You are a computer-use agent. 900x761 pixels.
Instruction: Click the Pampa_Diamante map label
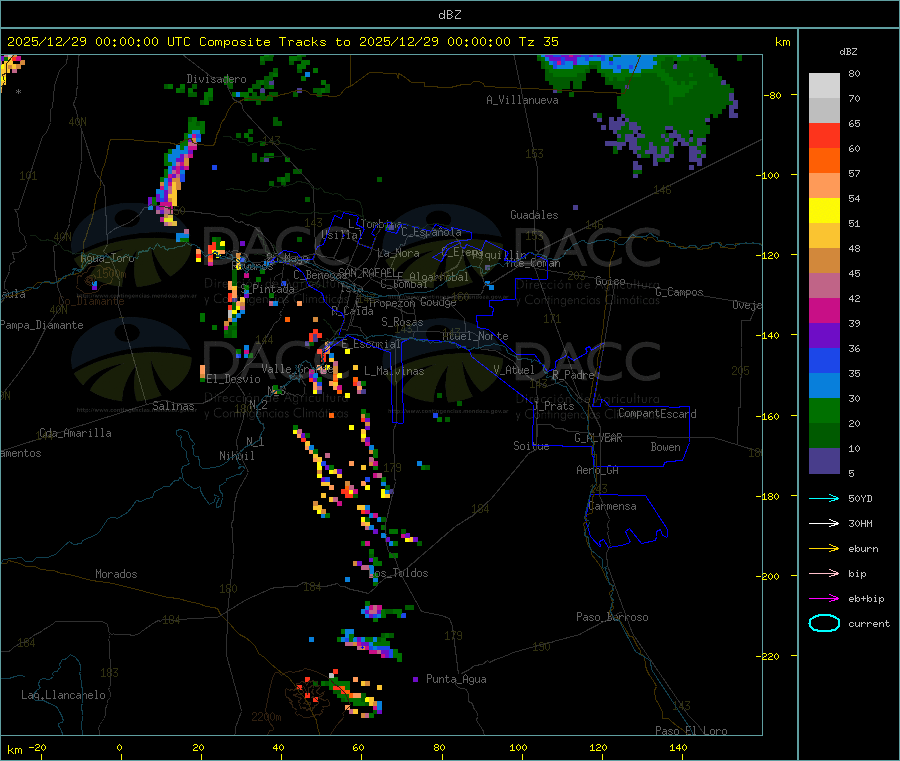pos(41,325)
